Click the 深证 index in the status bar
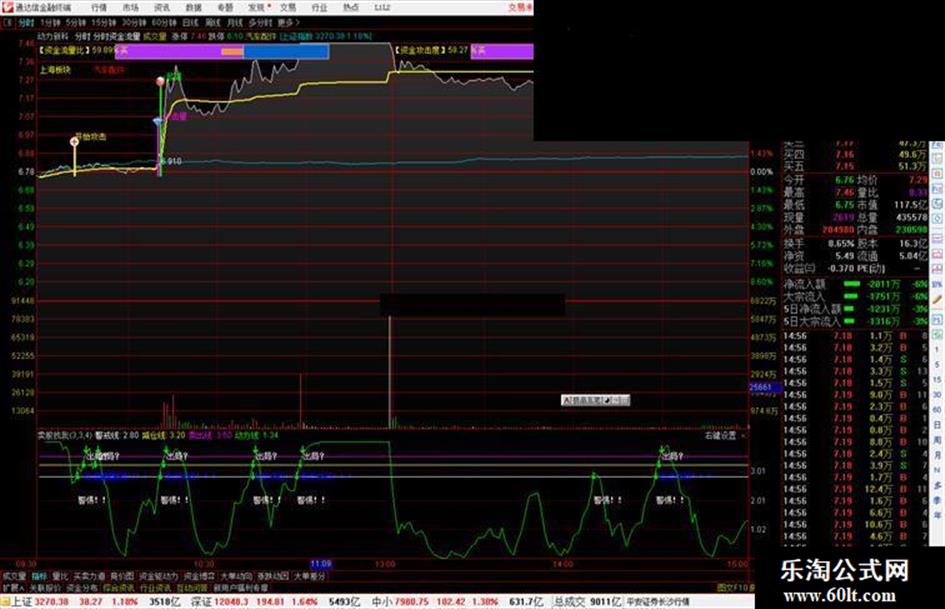Viewport: 945px width, 609px height. pyautogui.click(x=201, y=602)
